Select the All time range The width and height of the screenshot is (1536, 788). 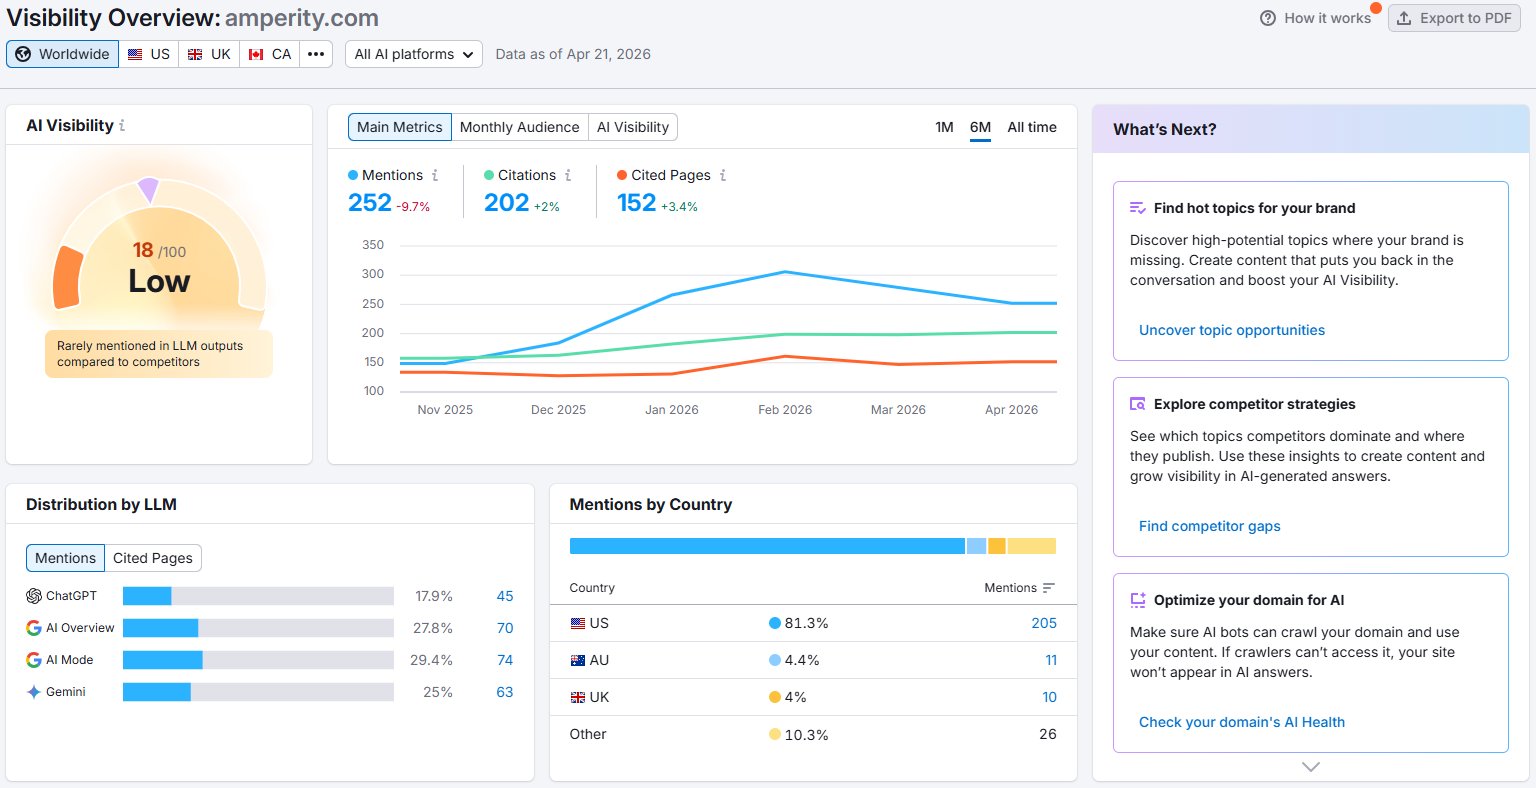1032,127
